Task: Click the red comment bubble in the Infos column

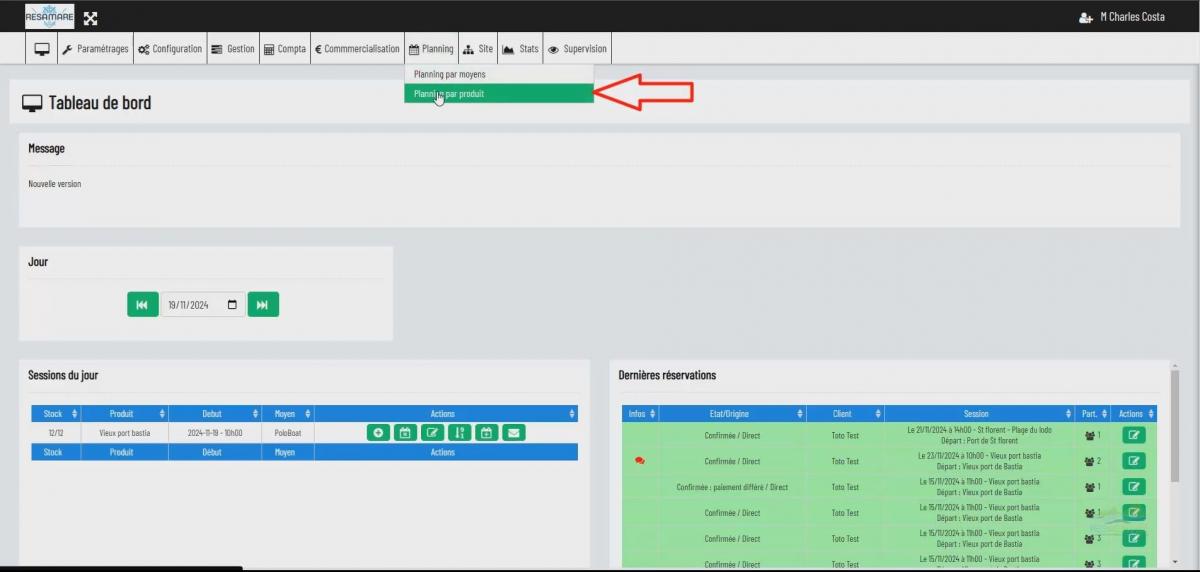Action: [x=640, y=461]
